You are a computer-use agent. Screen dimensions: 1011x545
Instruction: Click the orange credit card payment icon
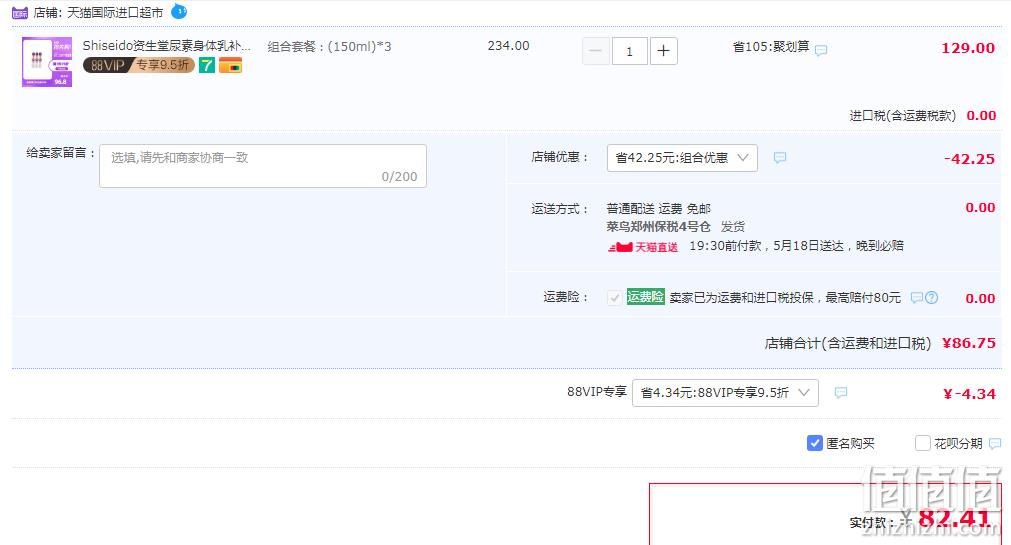tap(230, 65)
